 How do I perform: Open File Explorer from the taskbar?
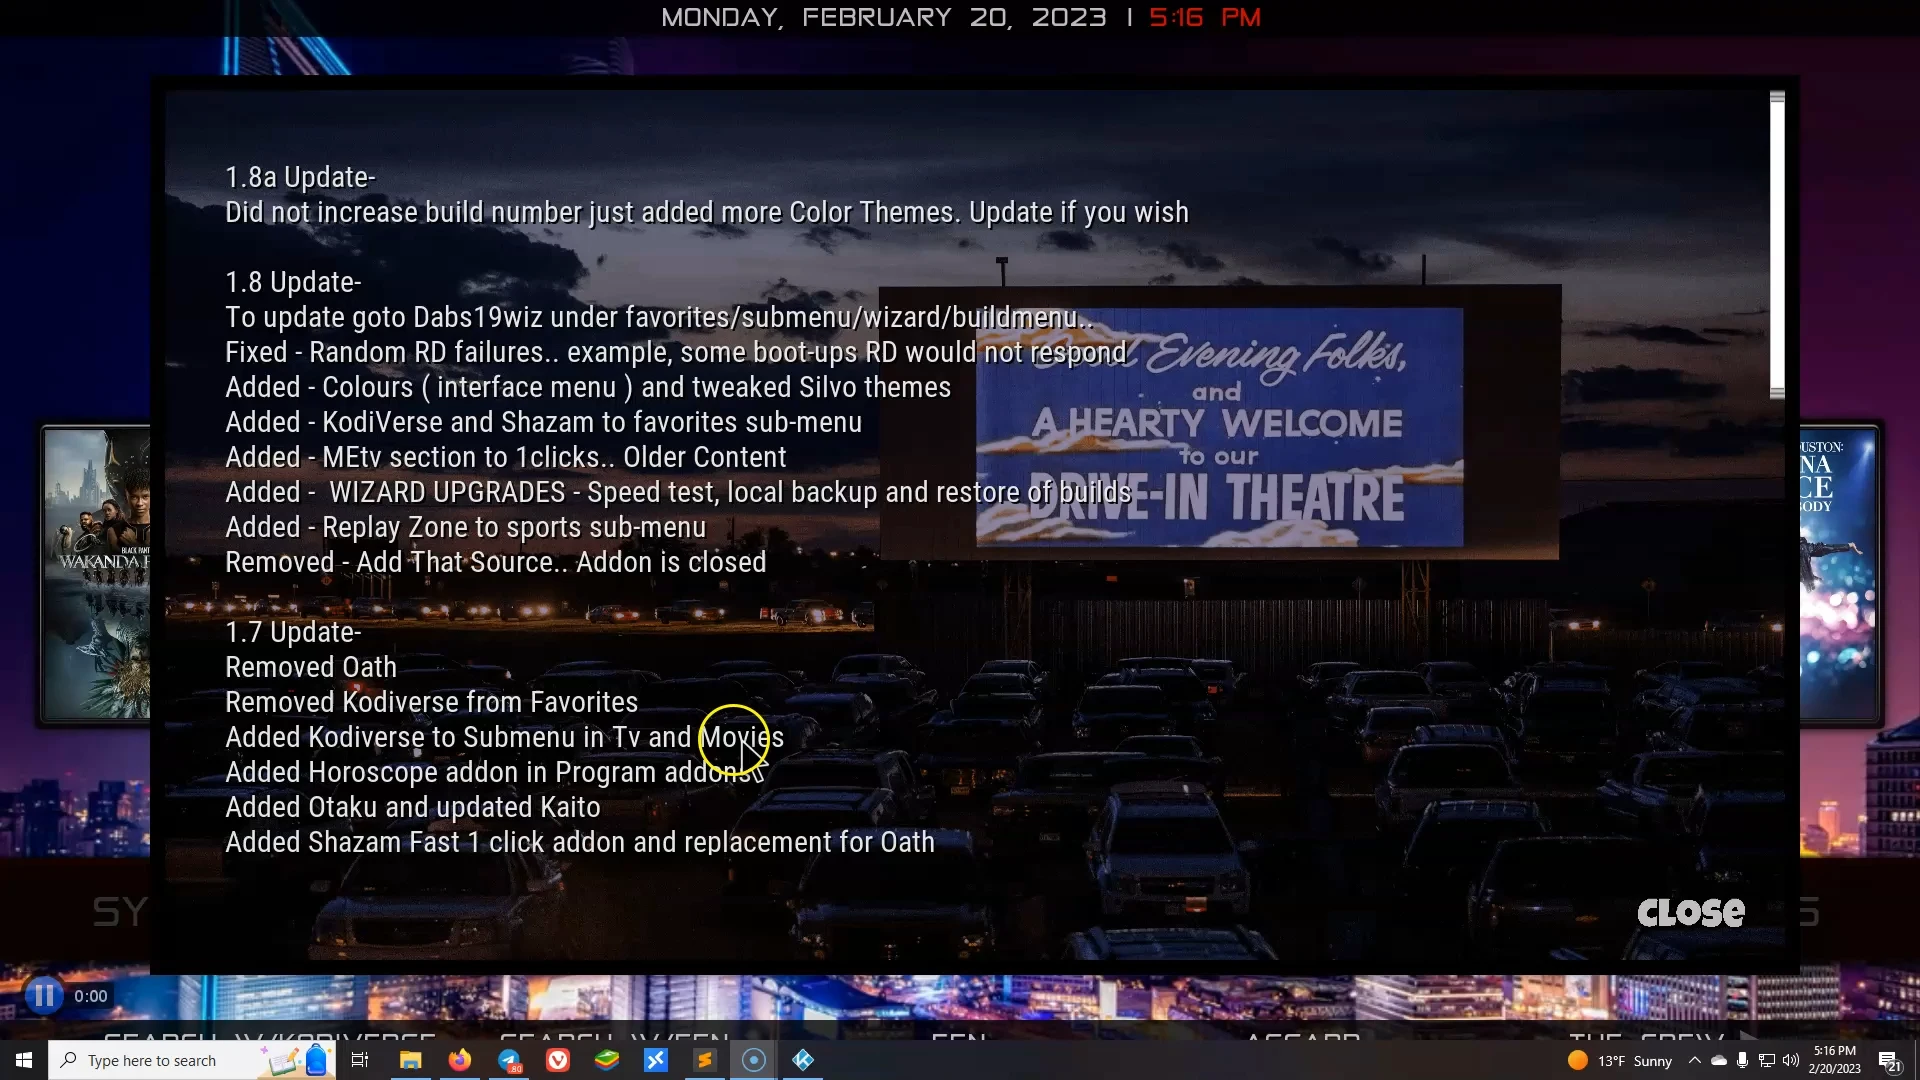410,1060
